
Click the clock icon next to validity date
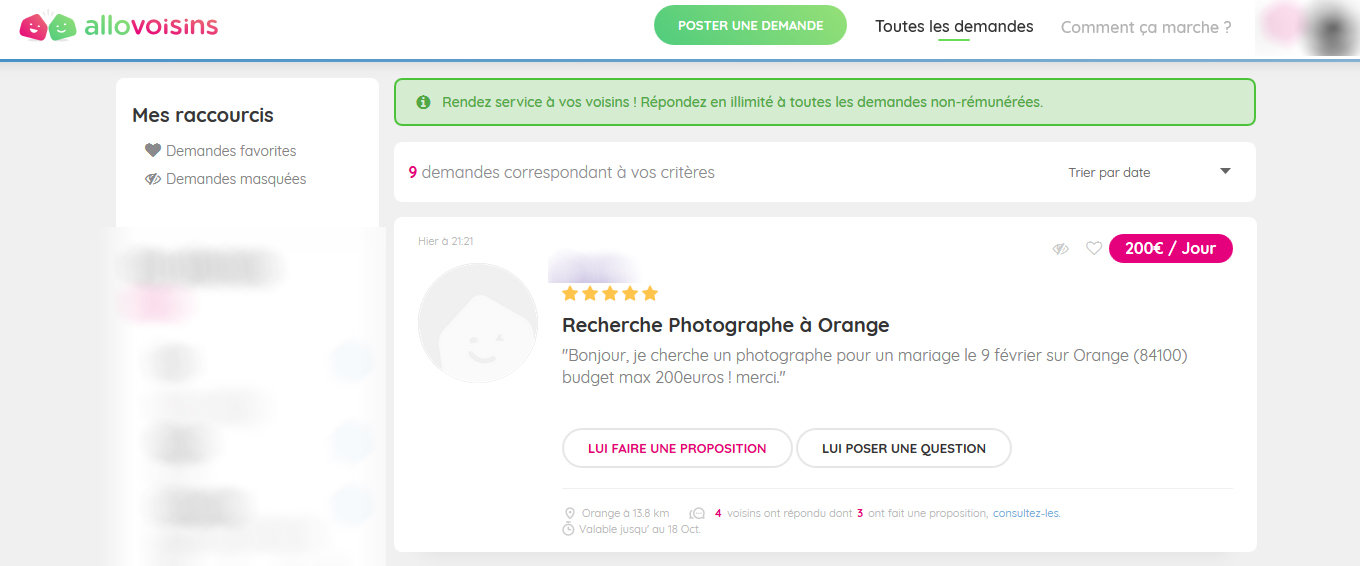tap(569, 529)
